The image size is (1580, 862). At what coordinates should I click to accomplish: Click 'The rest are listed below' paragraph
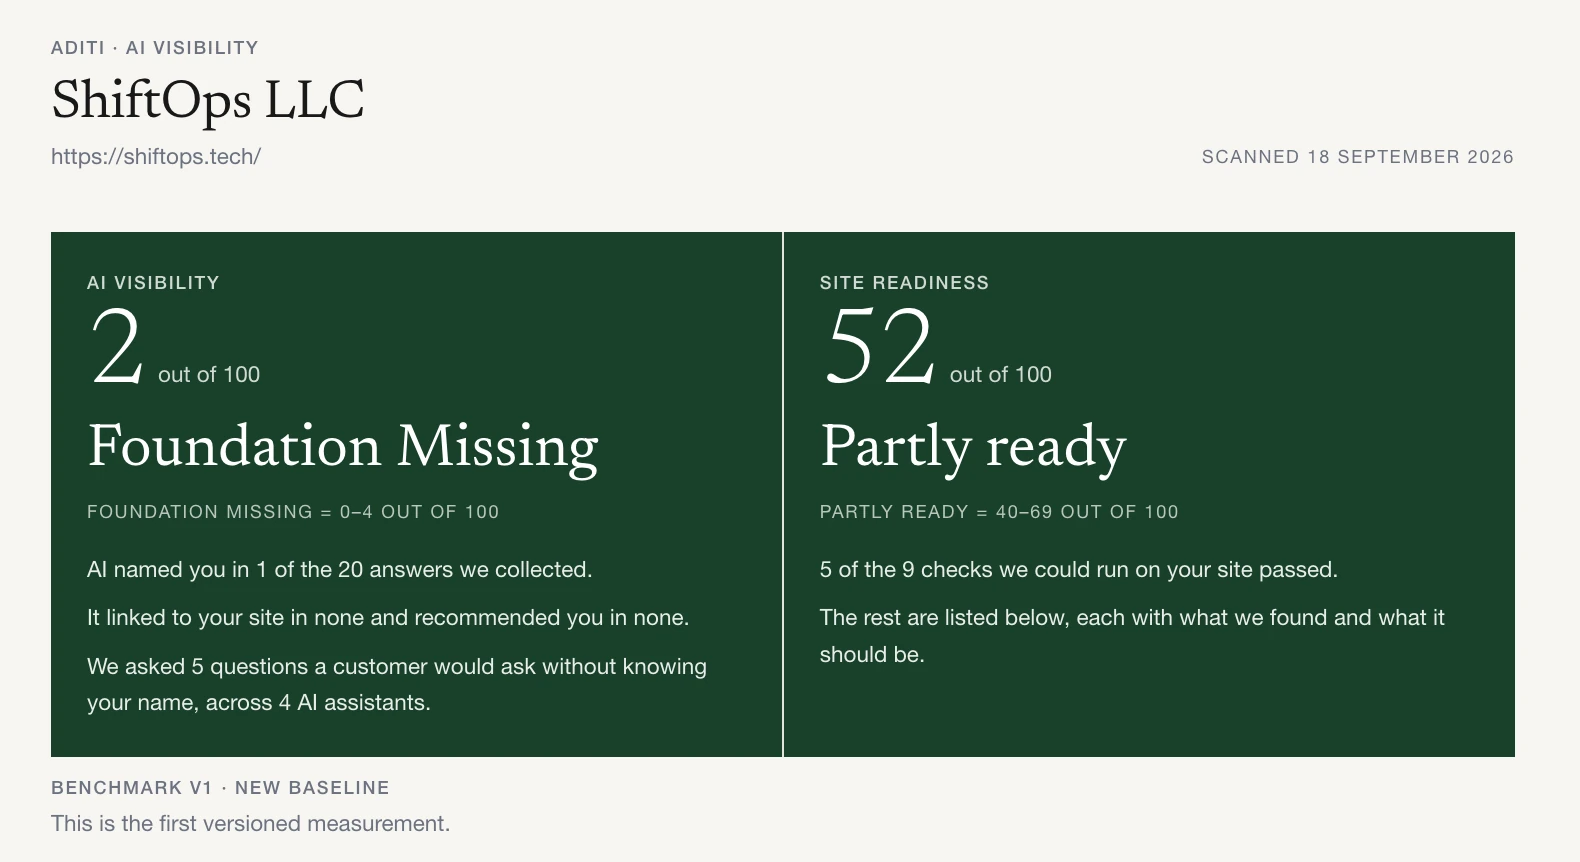coord(1132,636)
